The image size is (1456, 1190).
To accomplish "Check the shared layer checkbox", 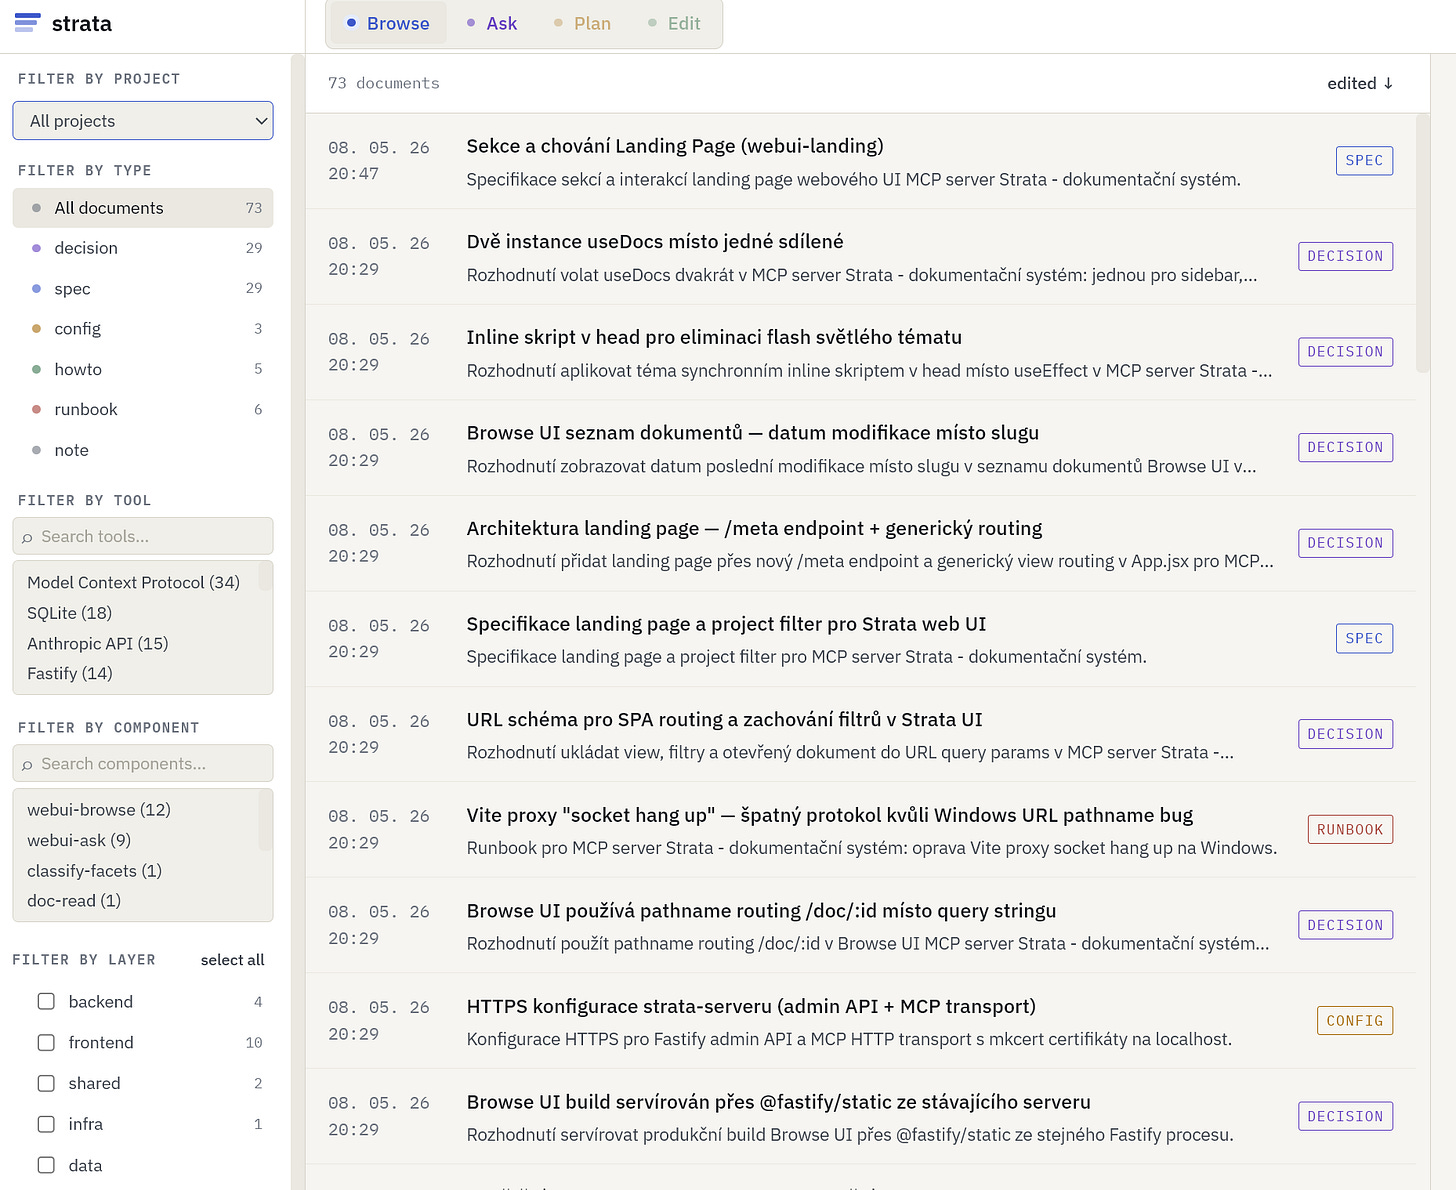I will point(46,1083).
